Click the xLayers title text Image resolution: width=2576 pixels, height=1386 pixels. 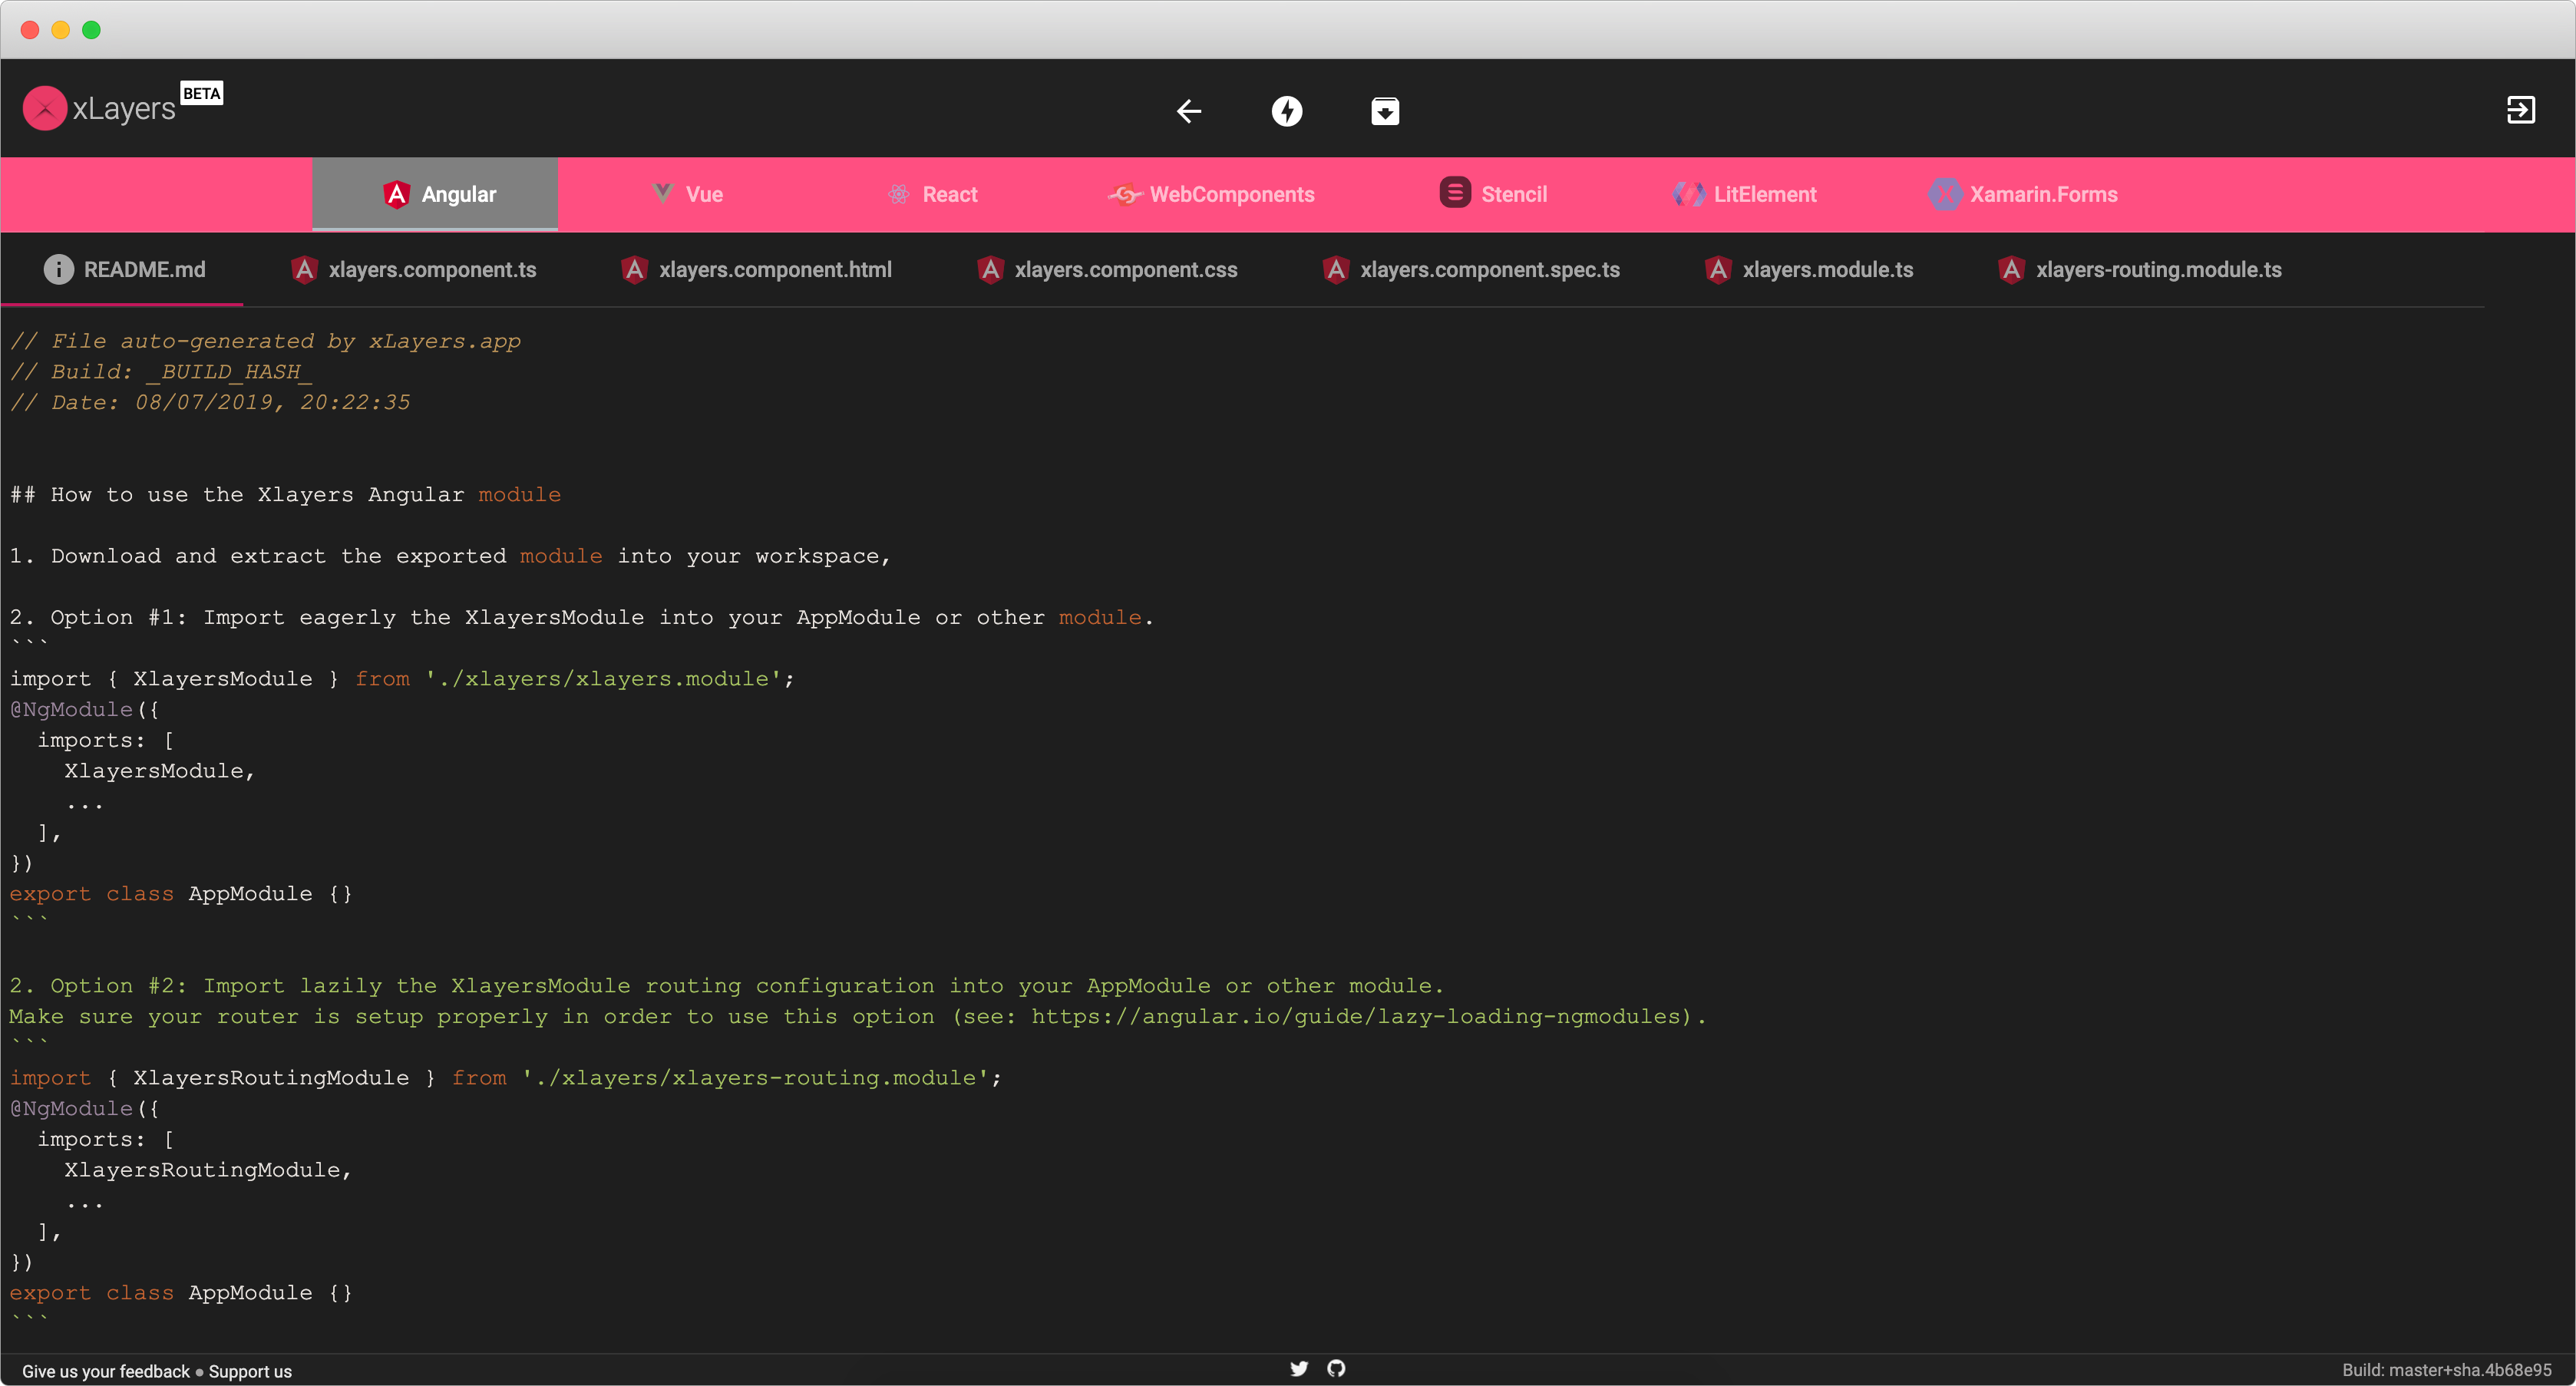pos(124,108)
